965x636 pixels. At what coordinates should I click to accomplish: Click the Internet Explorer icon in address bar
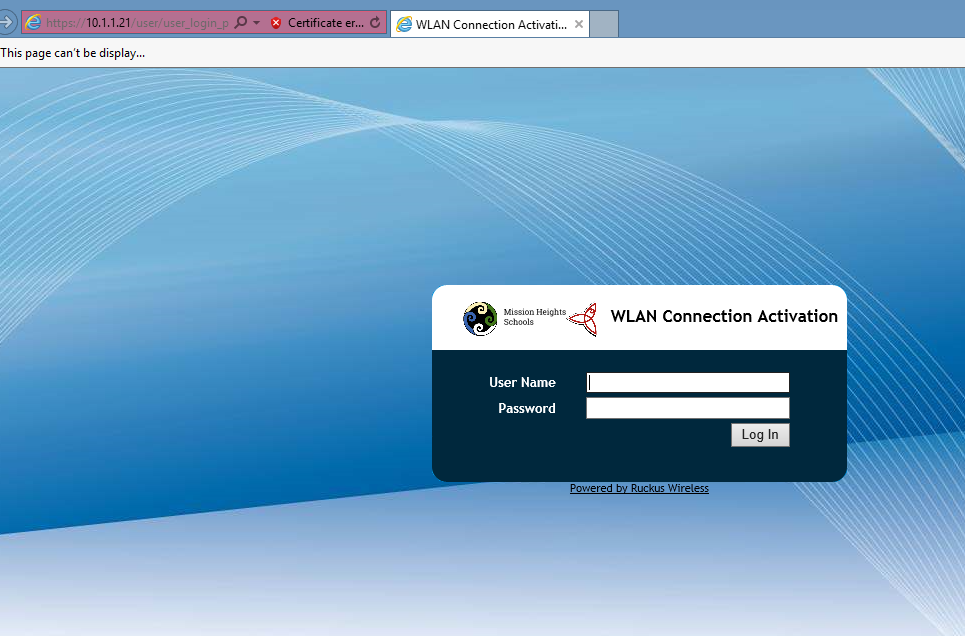[33, 23]
